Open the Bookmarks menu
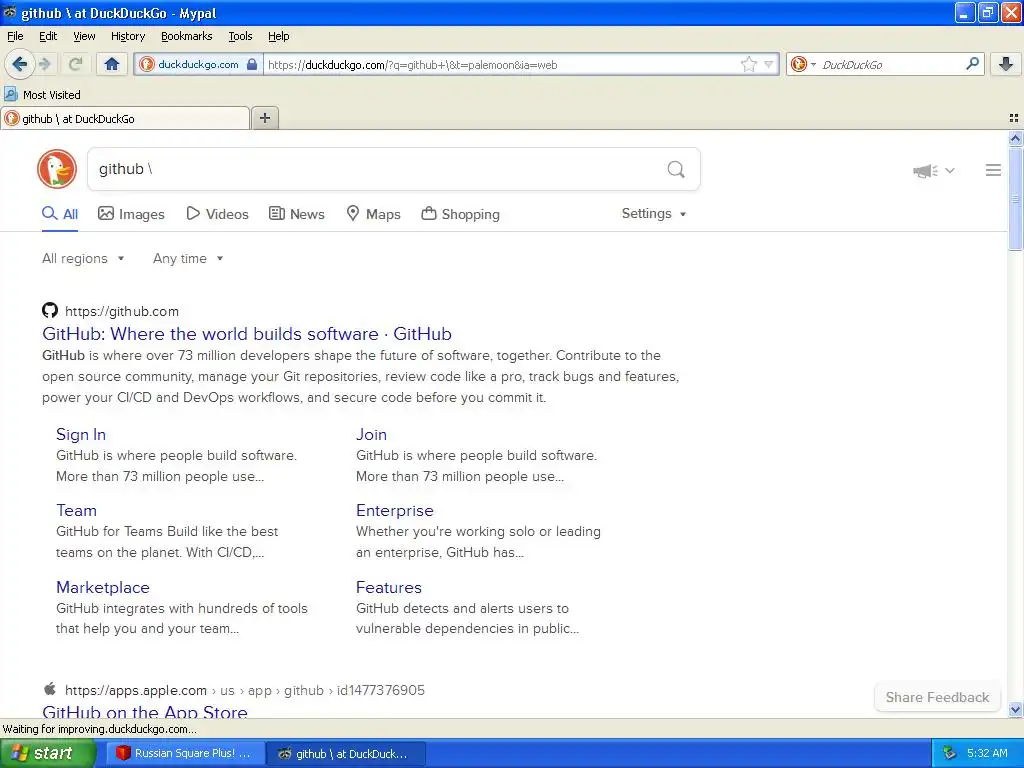 186,36
